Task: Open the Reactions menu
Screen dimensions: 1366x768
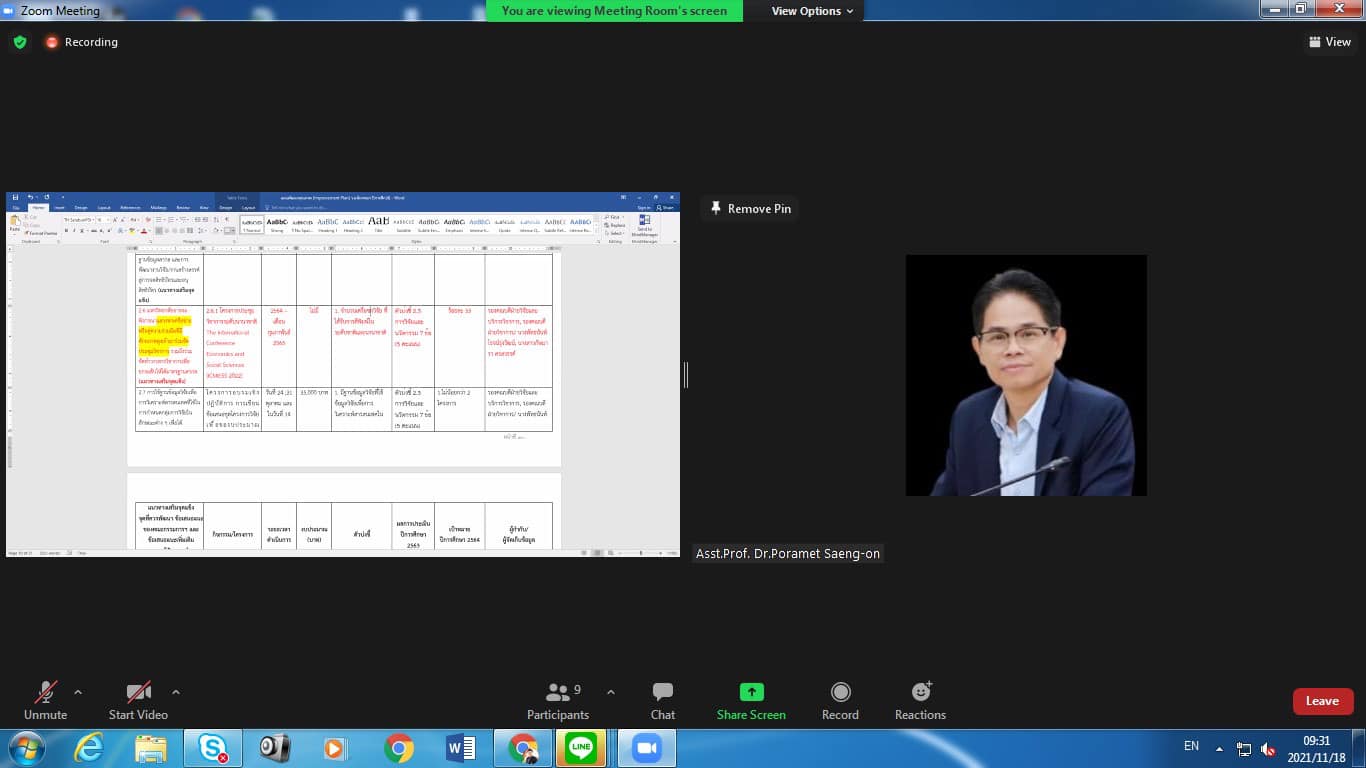Action: (x=920, y=693)
